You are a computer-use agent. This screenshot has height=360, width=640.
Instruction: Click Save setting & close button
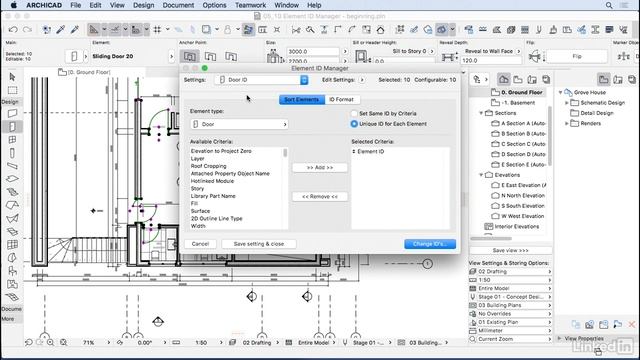tap(259, 244)
